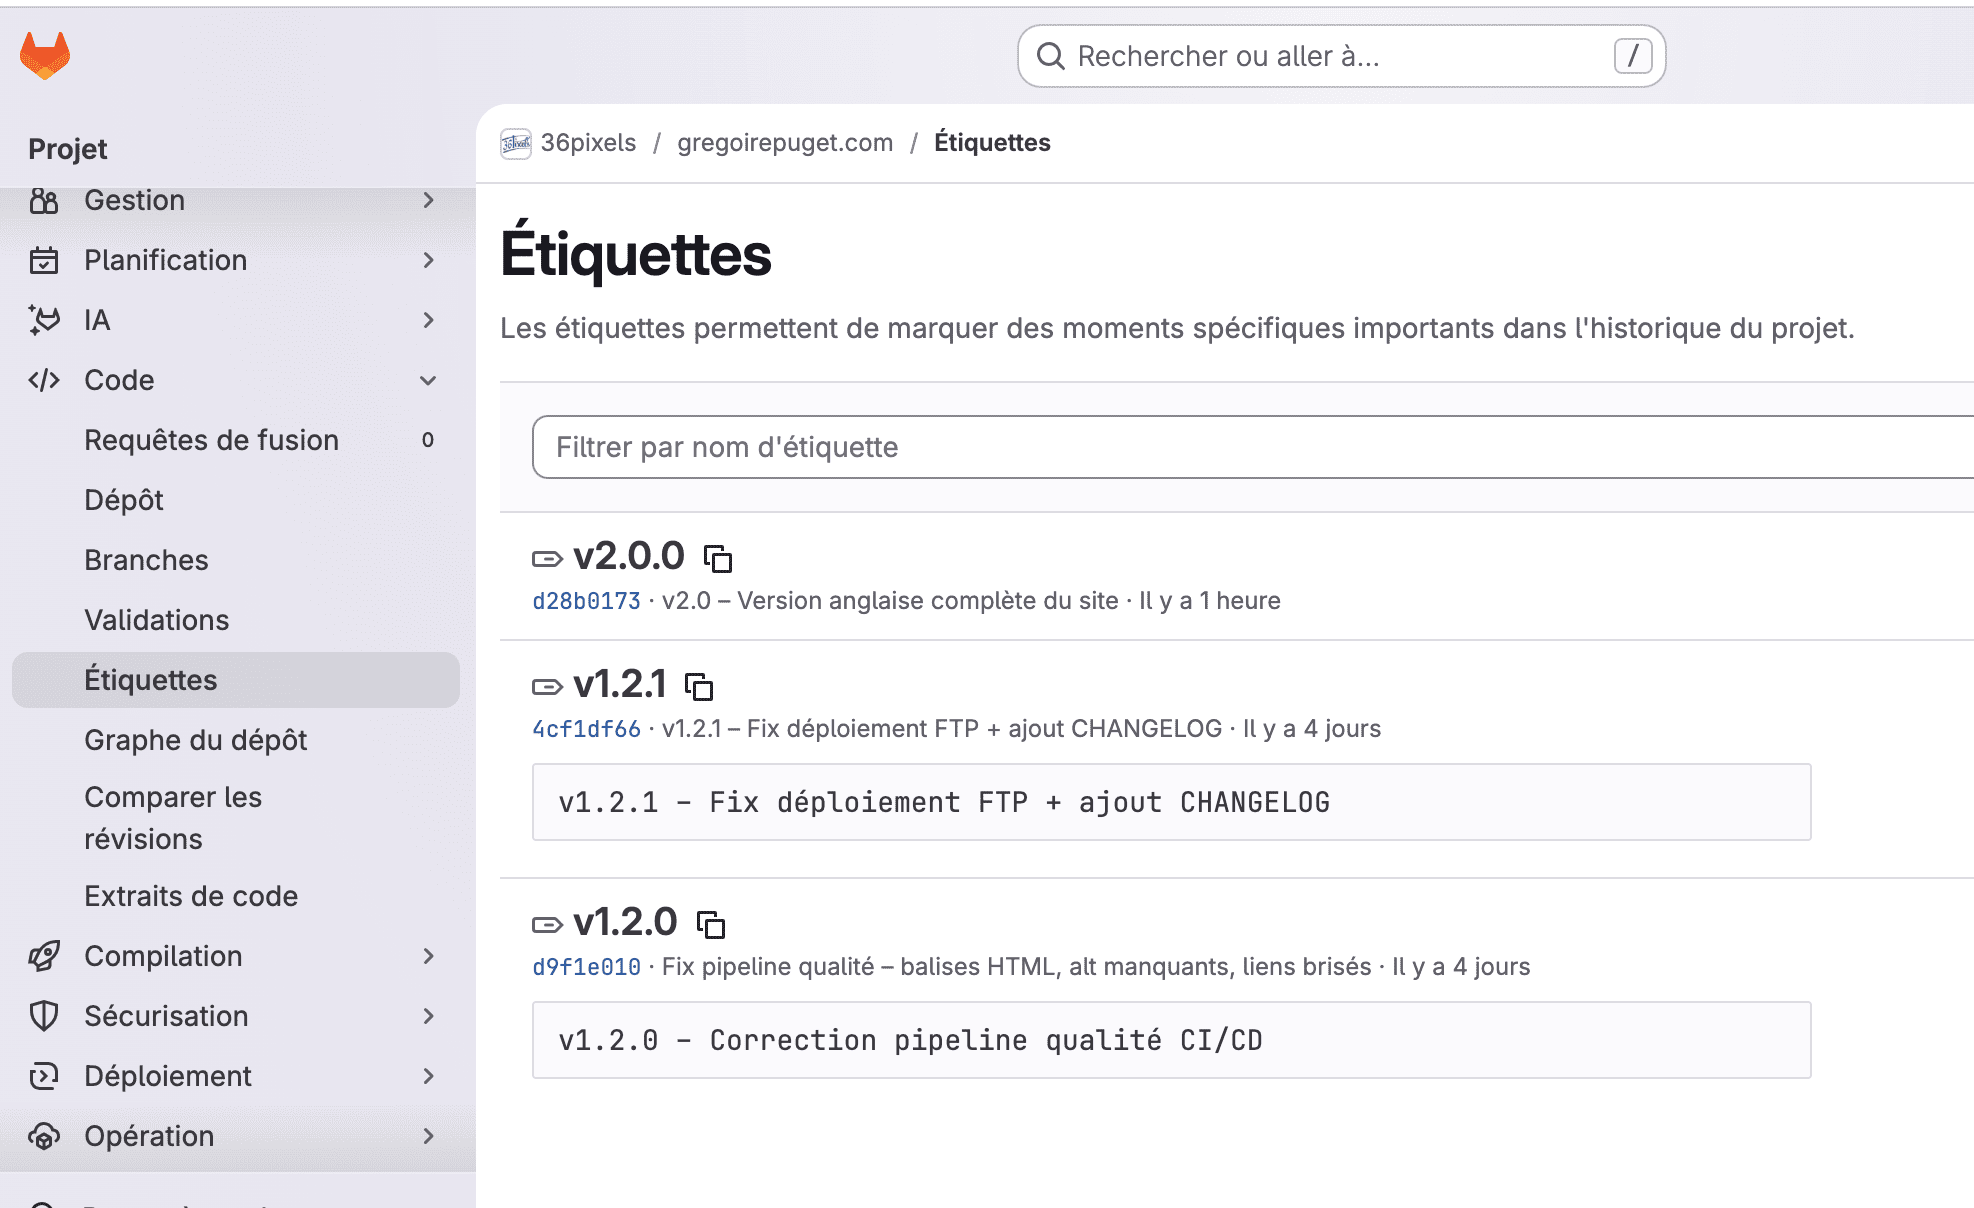Open Validations in the sidebar
Image resolution: width=1974 pixels, height=1208 pixels.
point(236,620)
